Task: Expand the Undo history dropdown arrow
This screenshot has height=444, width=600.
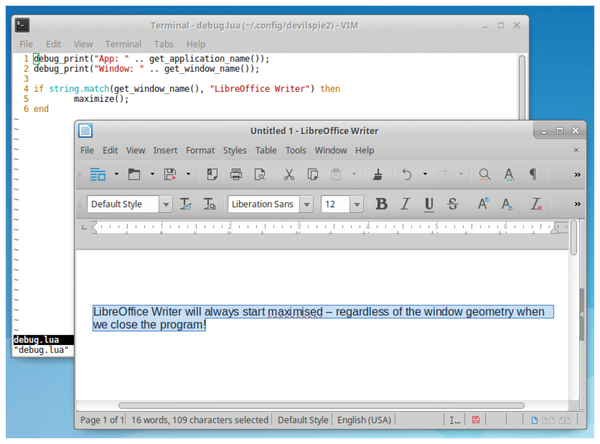Action: [425, 174]
